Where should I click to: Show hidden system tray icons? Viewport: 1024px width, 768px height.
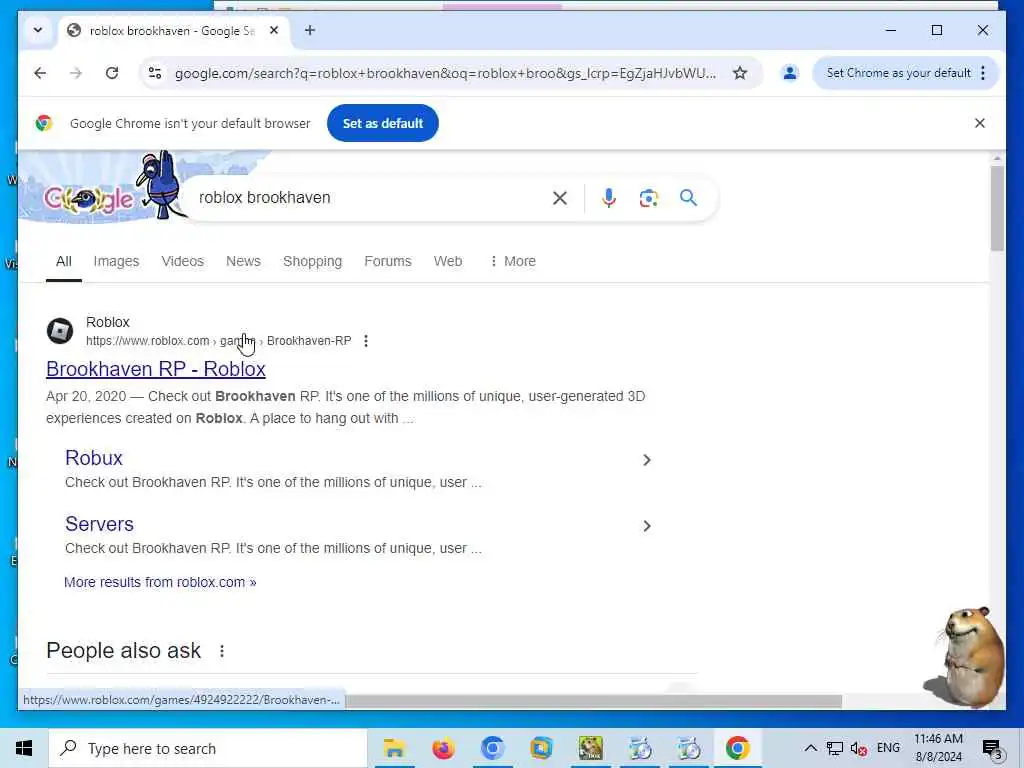pyautogui.click(x=810, y=748)
